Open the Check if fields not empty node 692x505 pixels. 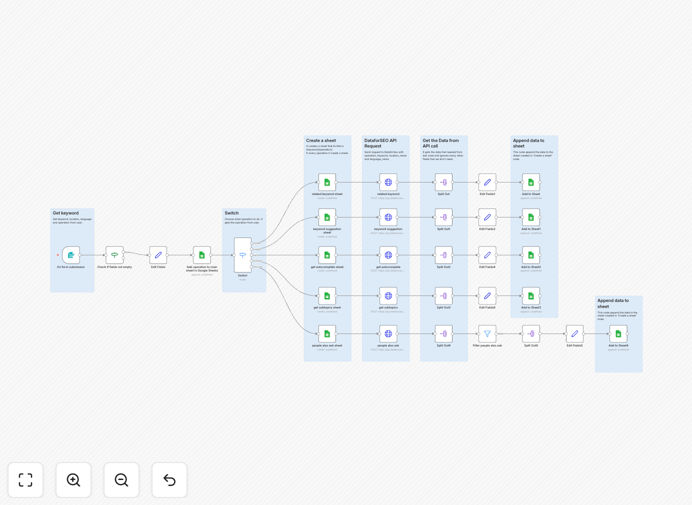point(115,255)
